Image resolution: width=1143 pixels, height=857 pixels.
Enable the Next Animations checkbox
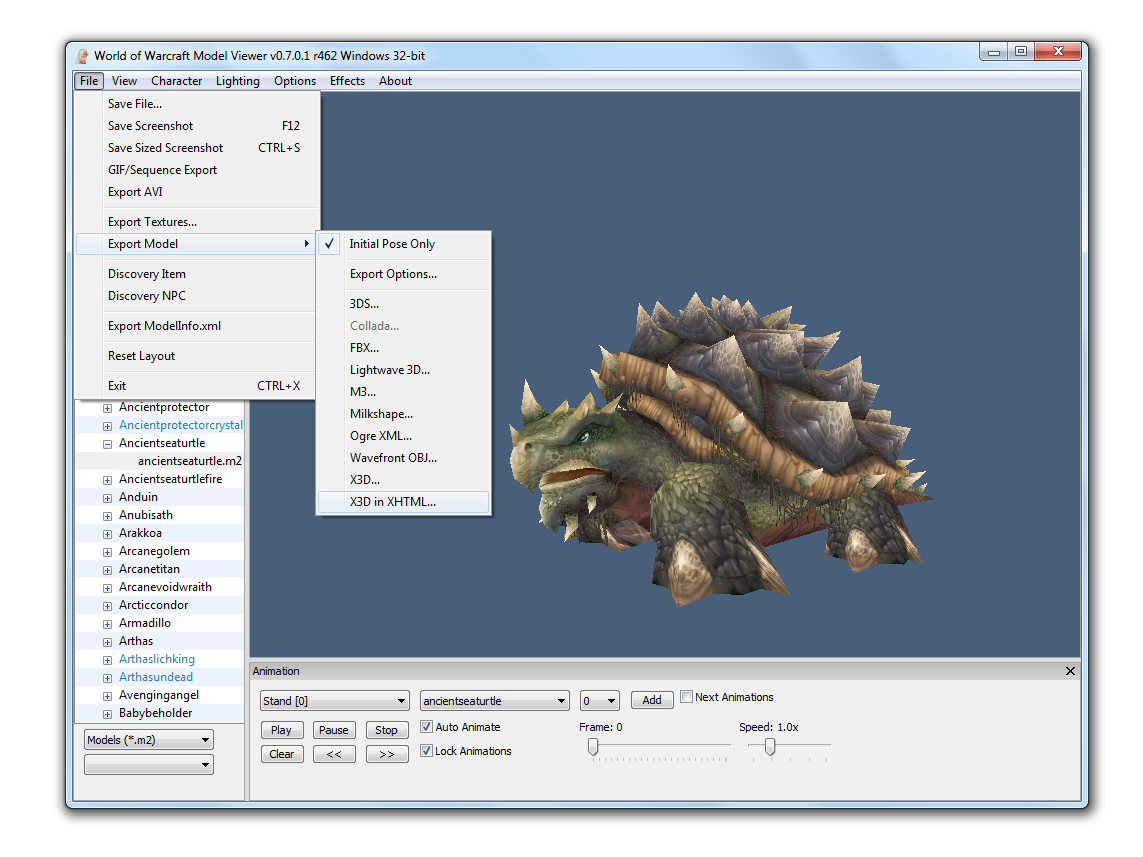point(686,697)
